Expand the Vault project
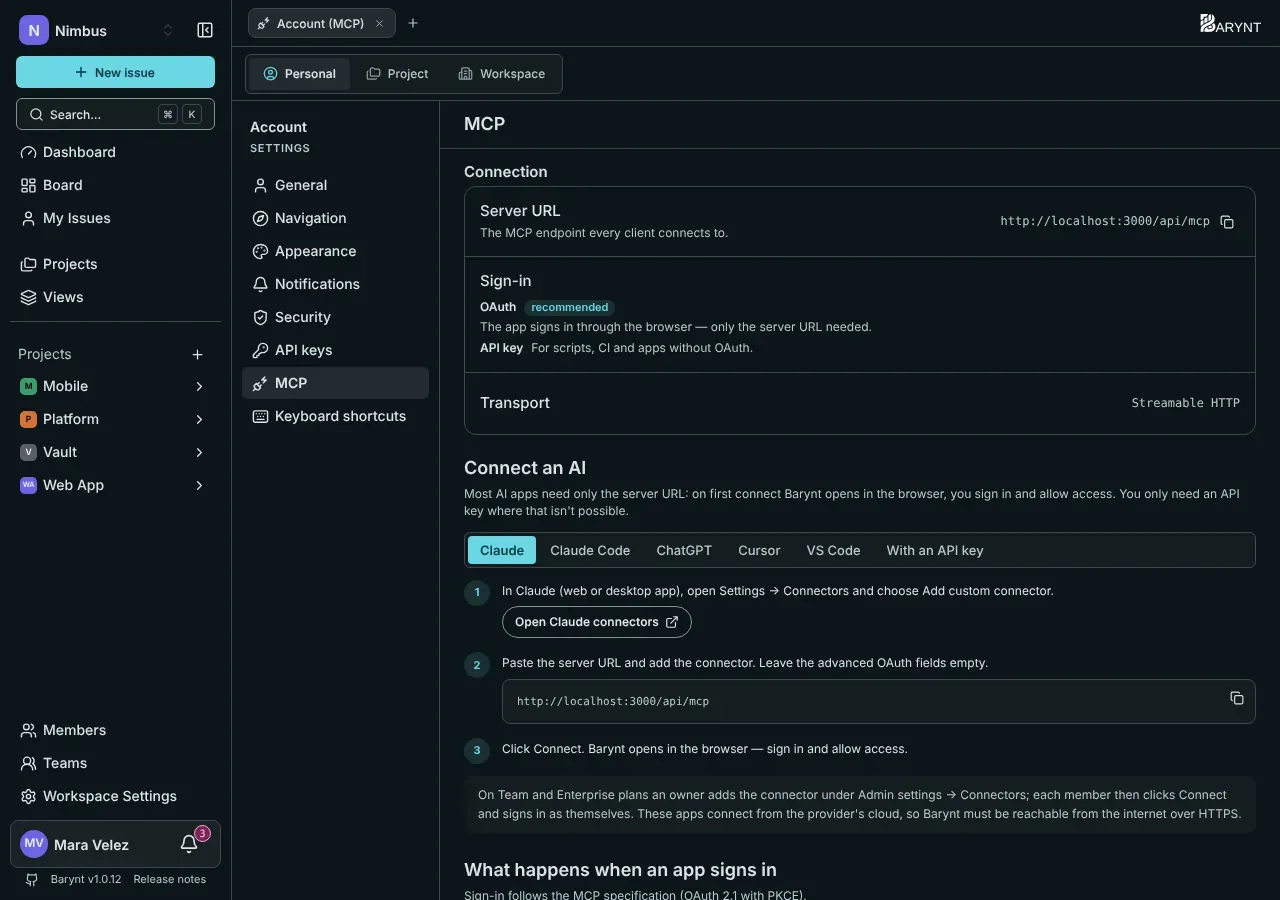The width and height of the screenshot is (1280, 900). pos(199,452)
